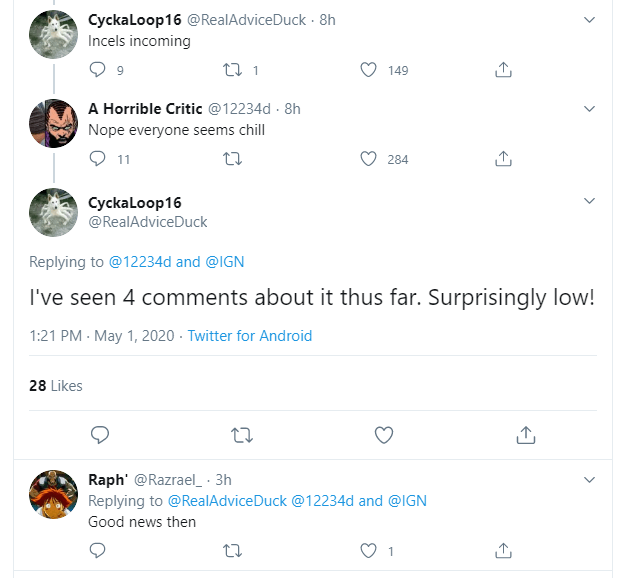Share 'Nope everyone seems chill' tweet
Viewport: 620px width, 578px height.
click(504, 159)
